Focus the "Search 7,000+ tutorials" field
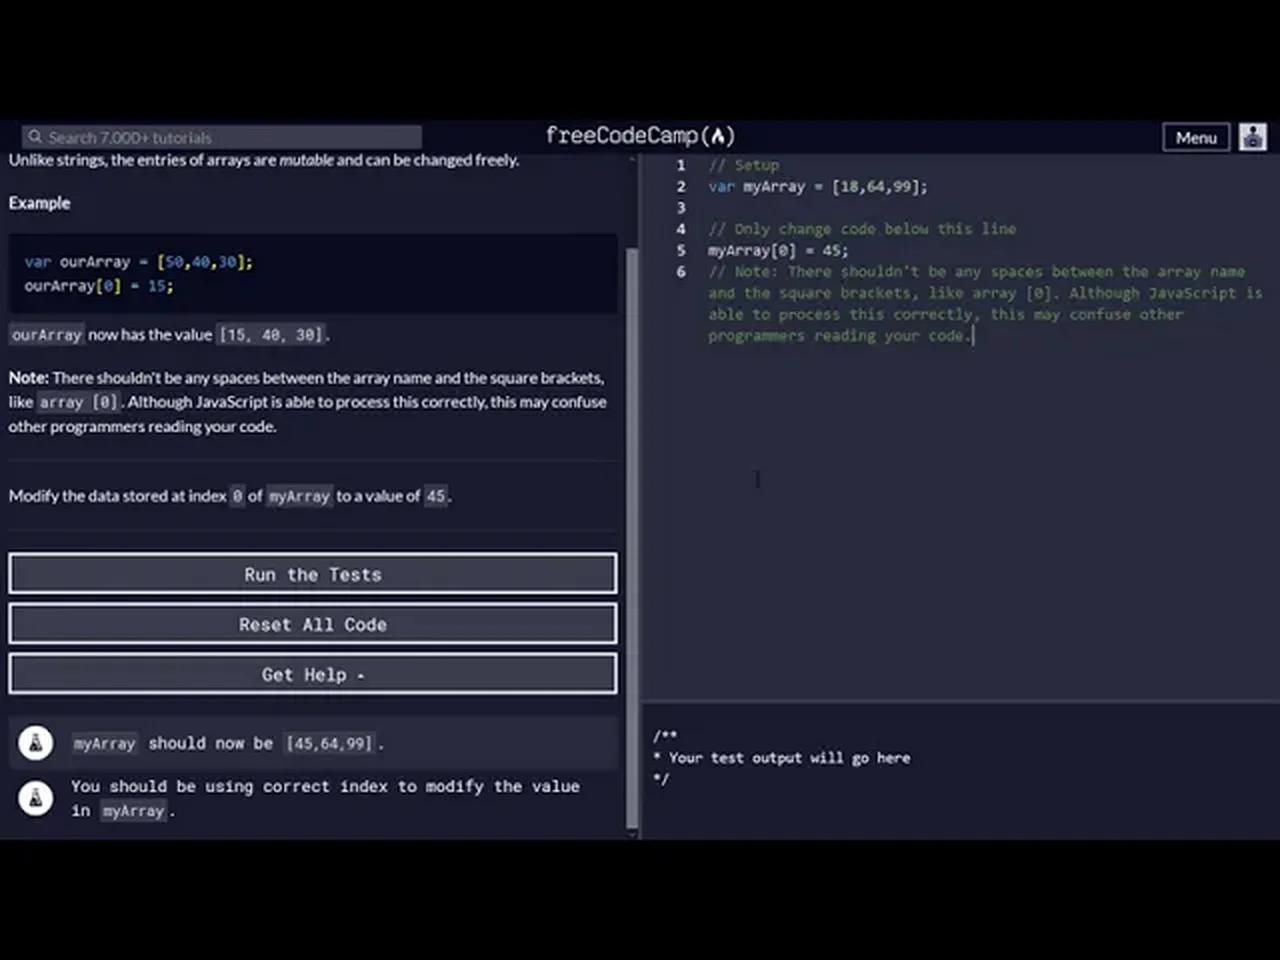The image size is (1280, 960). pos(222,137)
